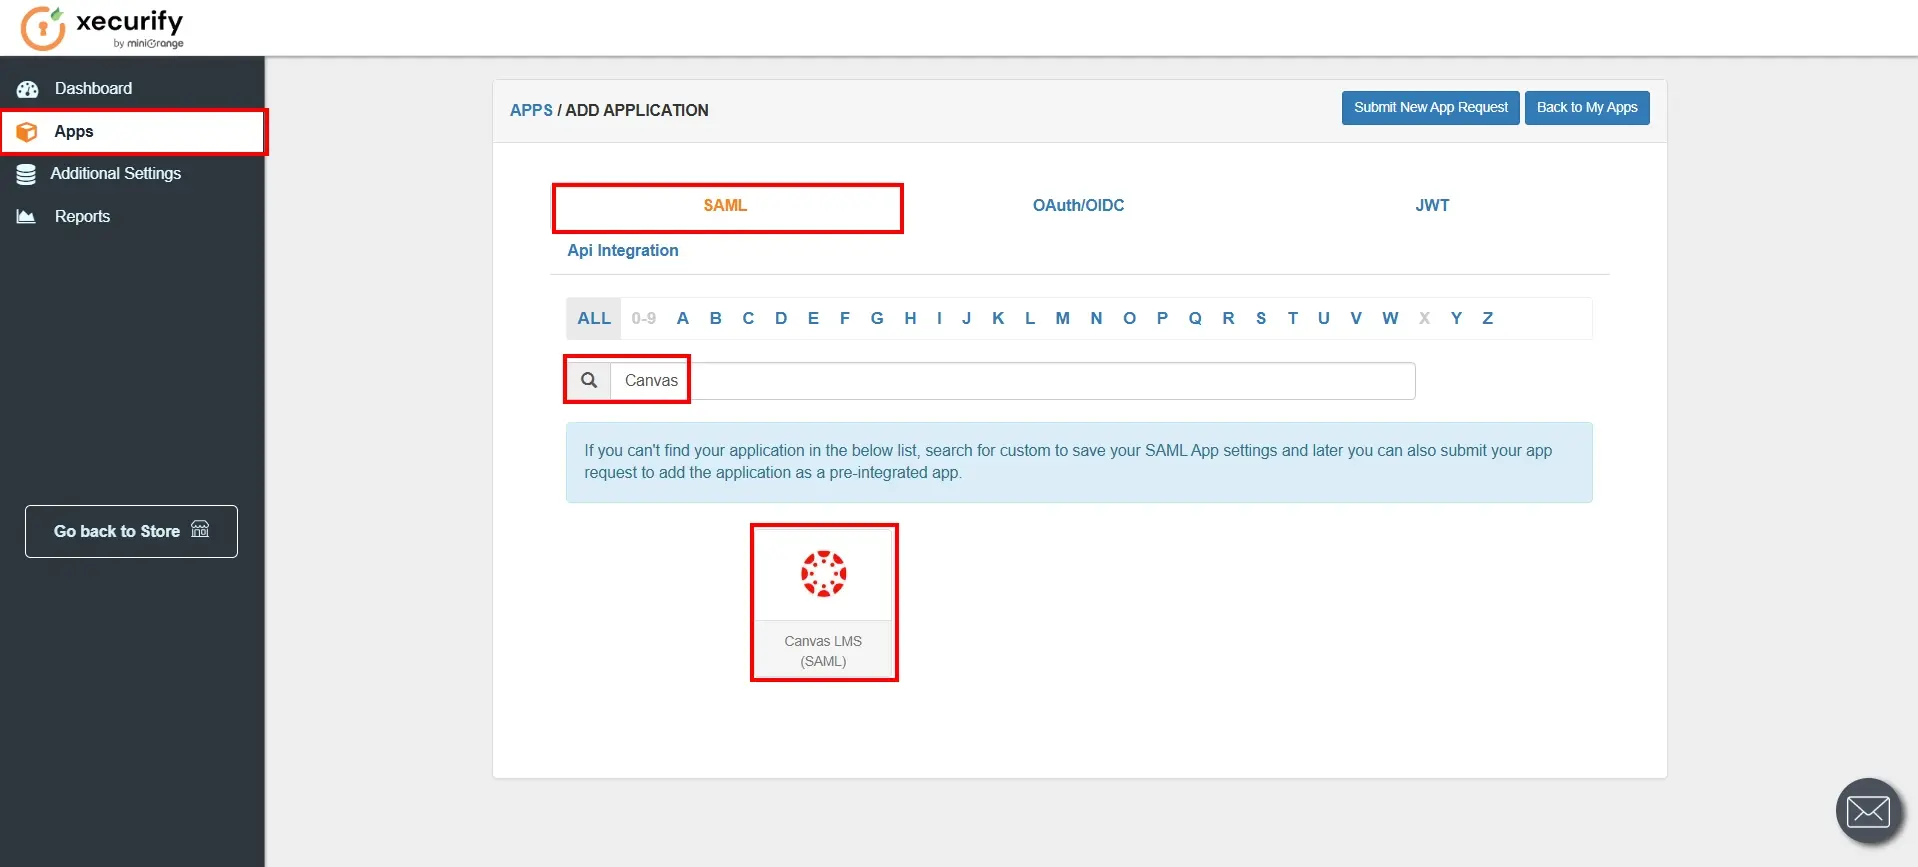This screenshot has width=1918, height=867.
Task: Filter apps by letter U
Action: click(x=1324, y=318)
